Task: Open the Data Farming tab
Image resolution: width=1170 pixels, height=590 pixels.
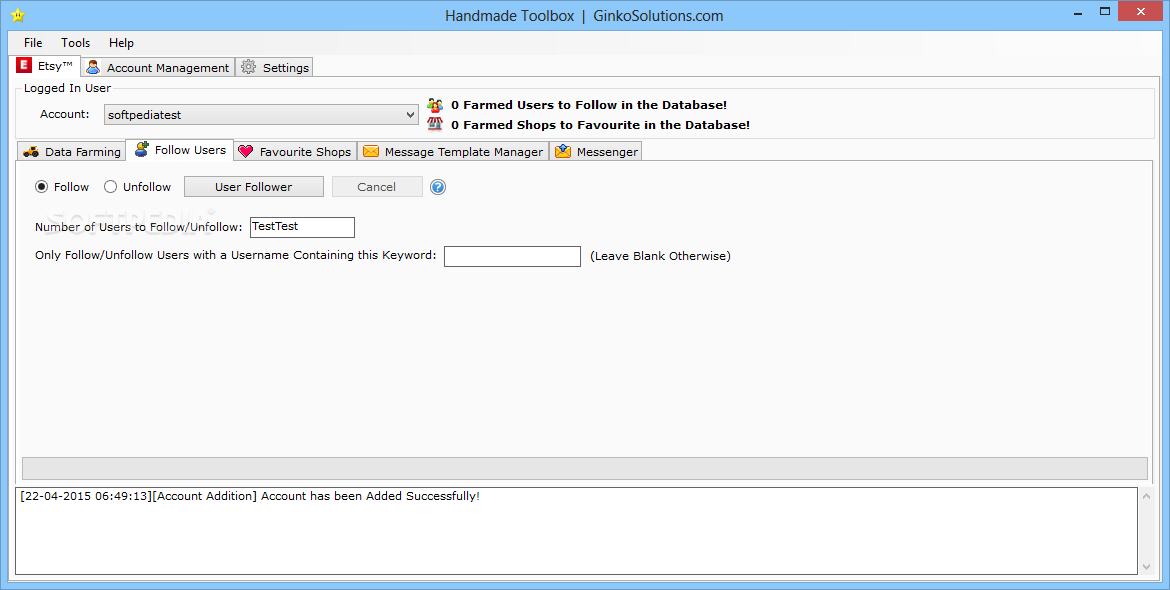Action: coord(72,151)
